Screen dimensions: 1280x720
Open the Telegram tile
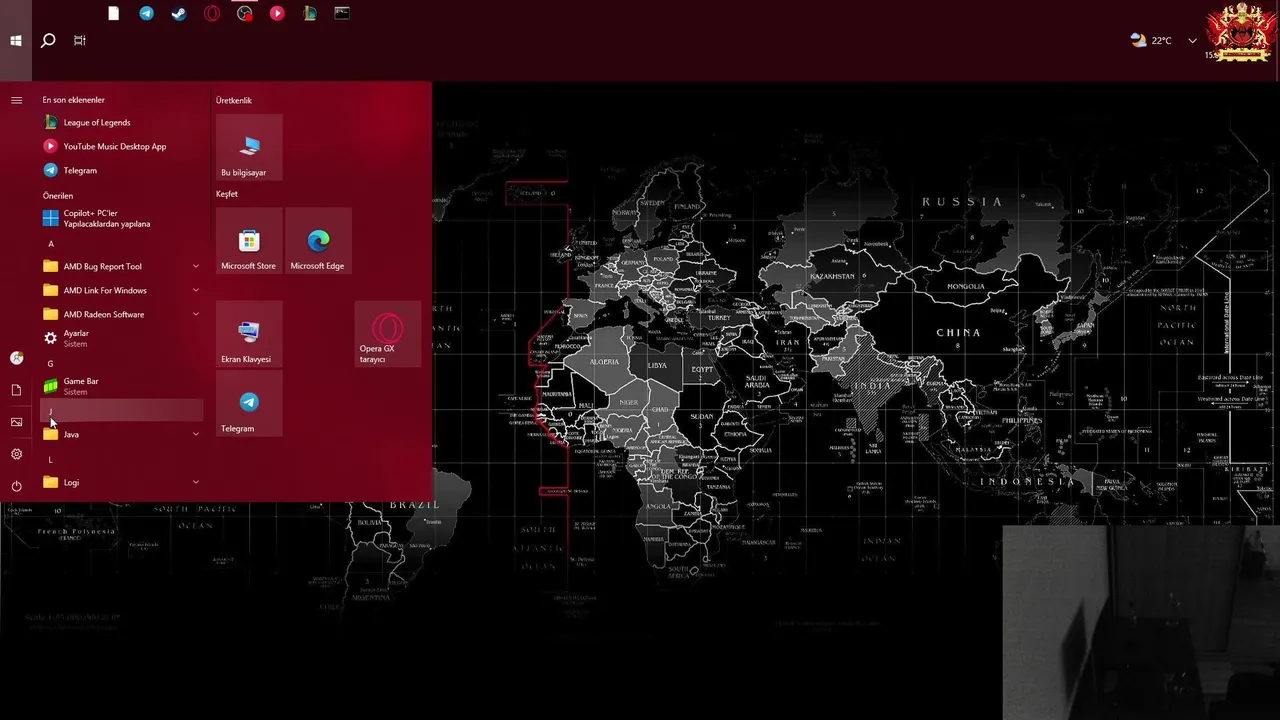pos(249,403)
